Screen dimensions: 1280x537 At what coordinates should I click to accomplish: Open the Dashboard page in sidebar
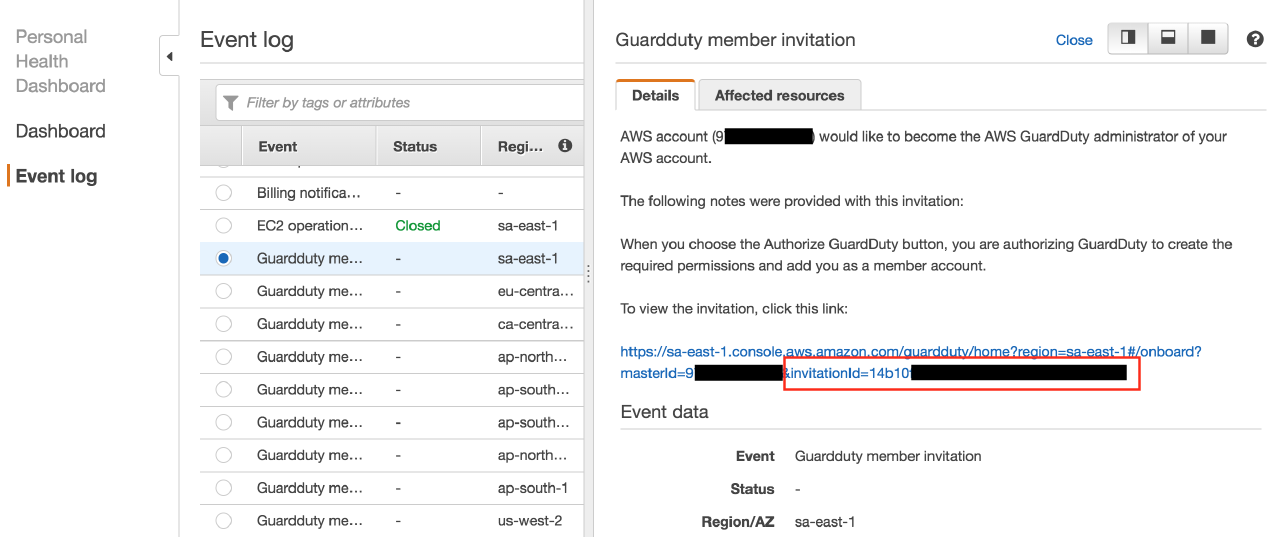60,131
